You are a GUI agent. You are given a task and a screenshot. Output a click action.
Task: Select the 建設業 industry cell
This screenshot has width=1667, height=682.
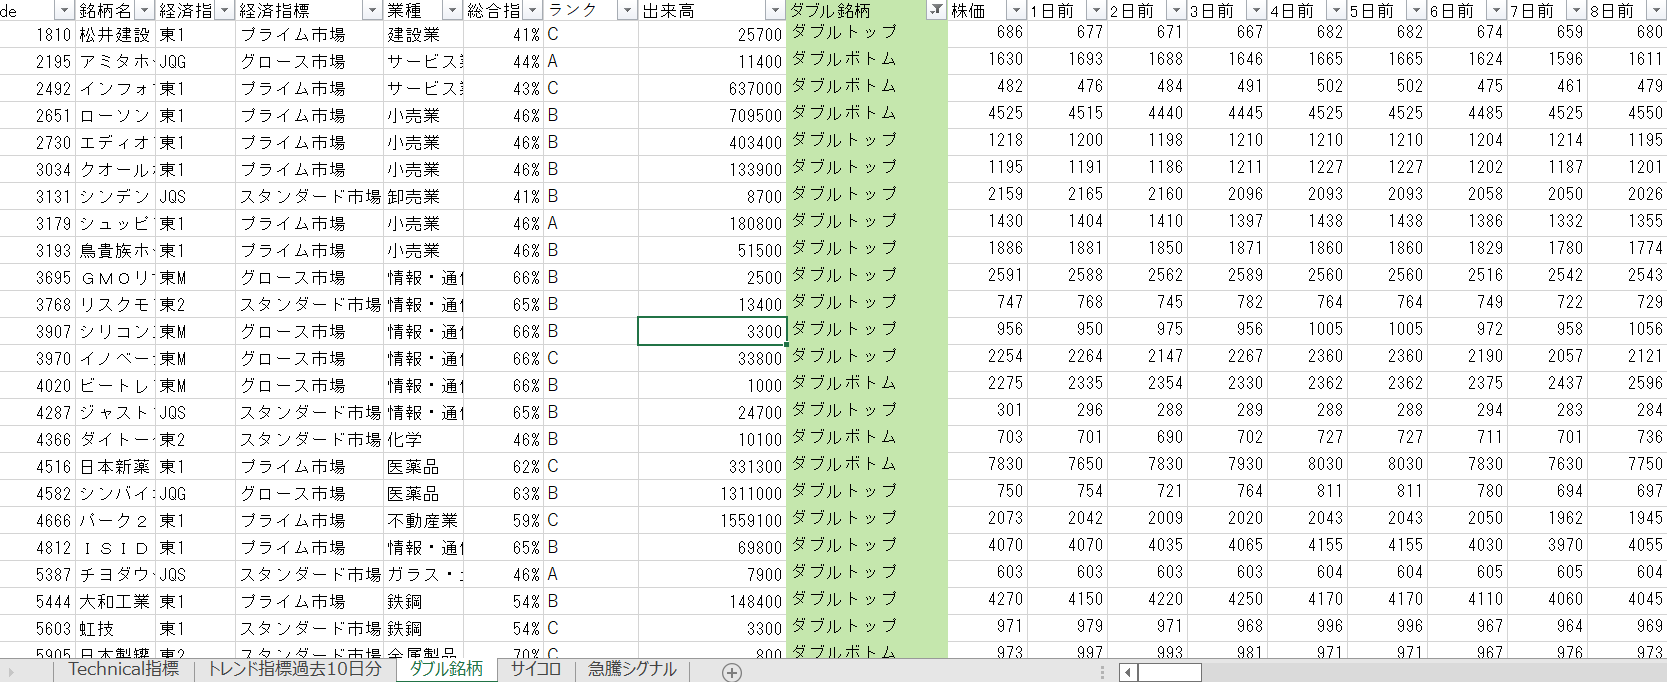[x=424, y=34]
